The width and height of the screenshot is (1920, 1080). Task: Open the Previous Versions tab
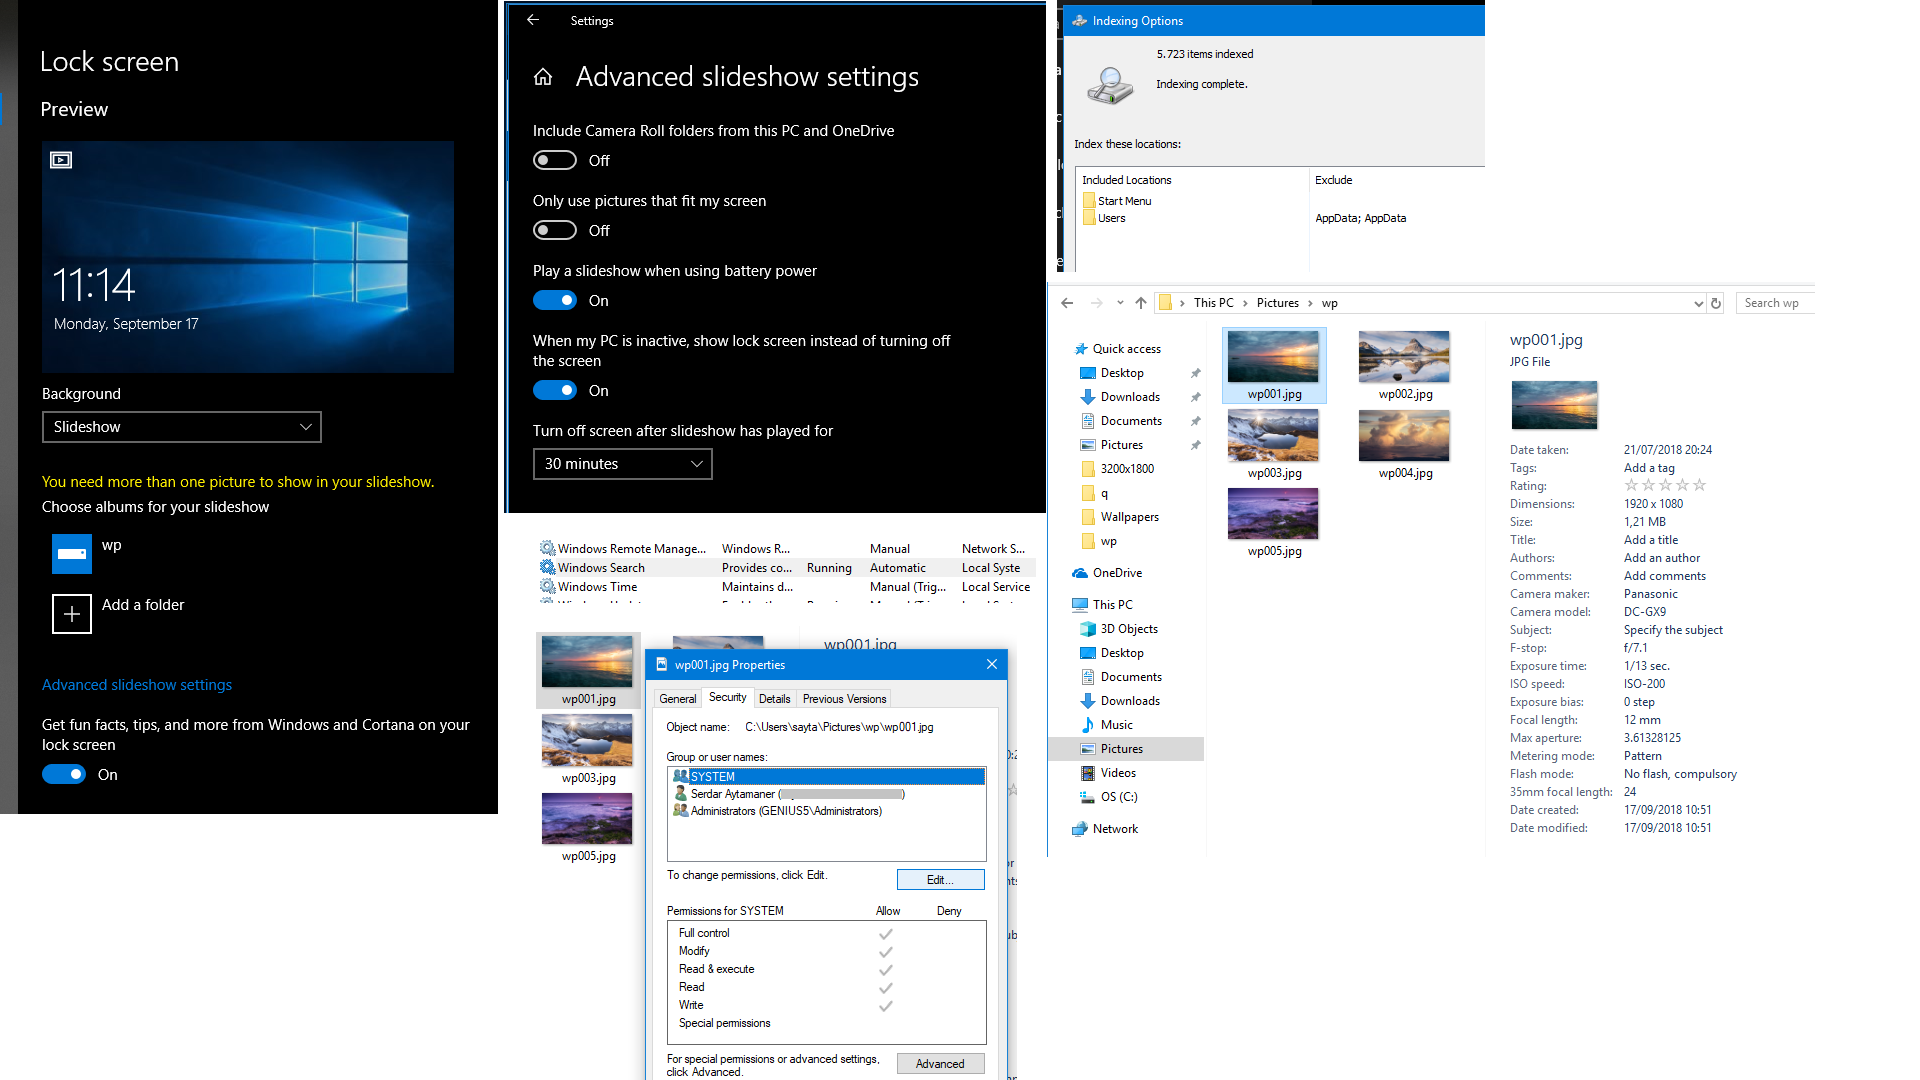[844, 699]
